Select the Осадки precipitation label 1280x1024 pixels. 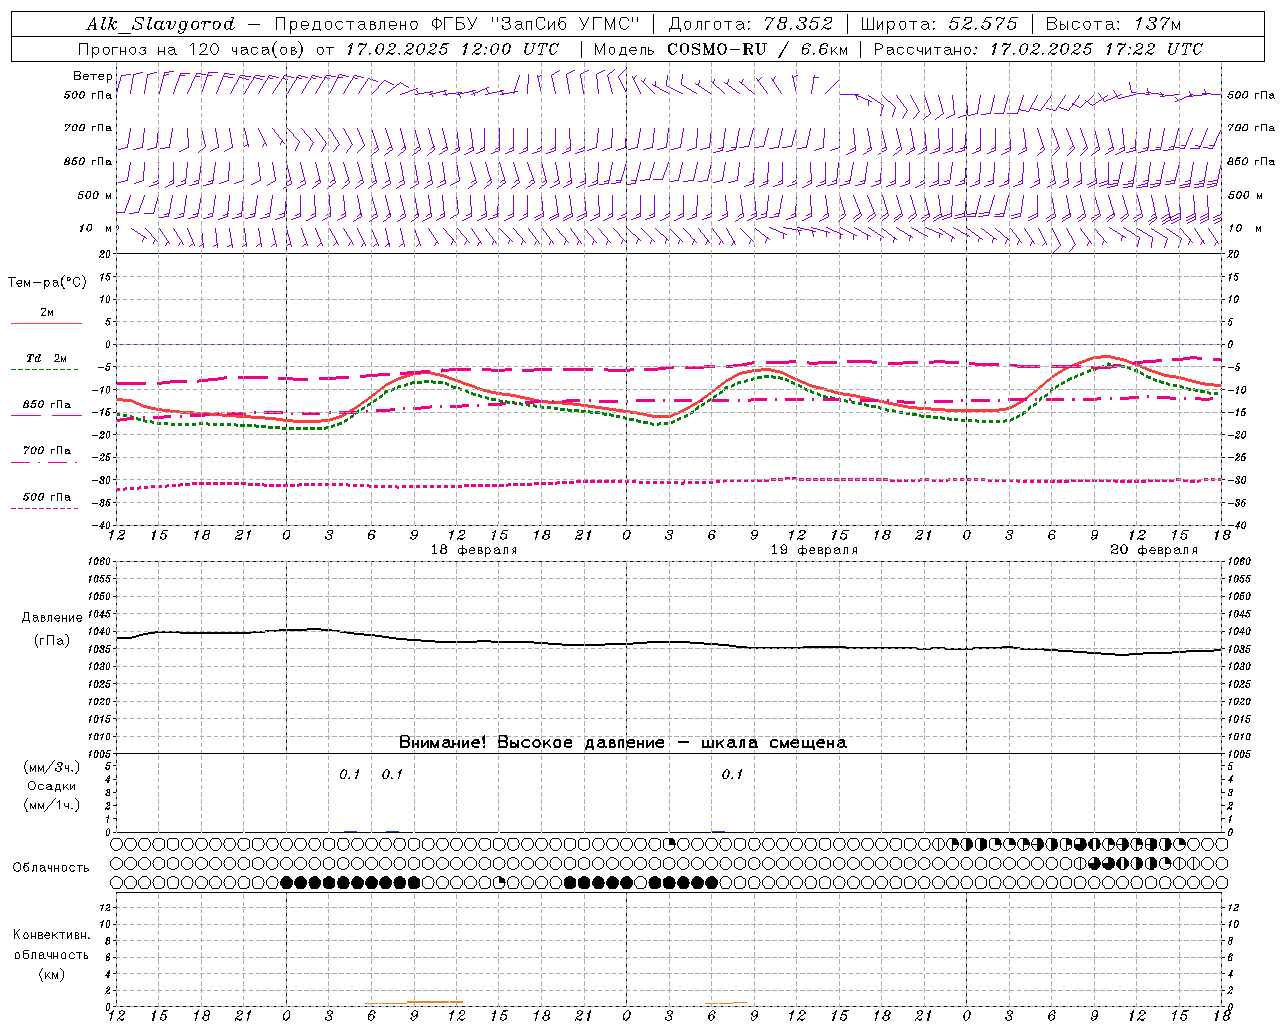(52, 786)
